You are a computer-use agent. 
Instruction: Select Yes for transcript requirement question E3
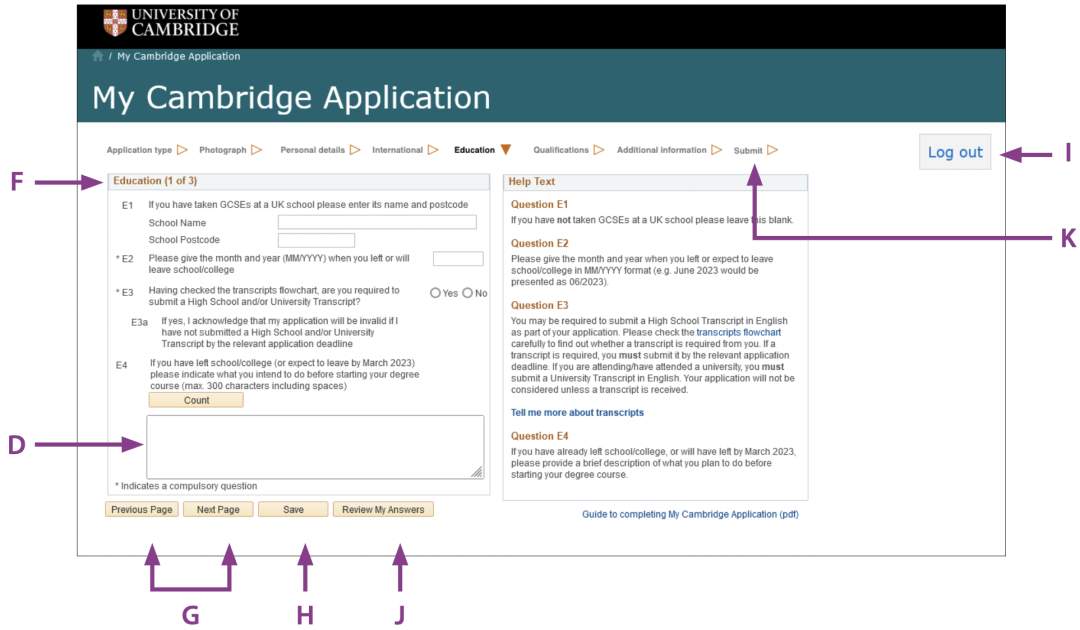(x=435, y=293)
